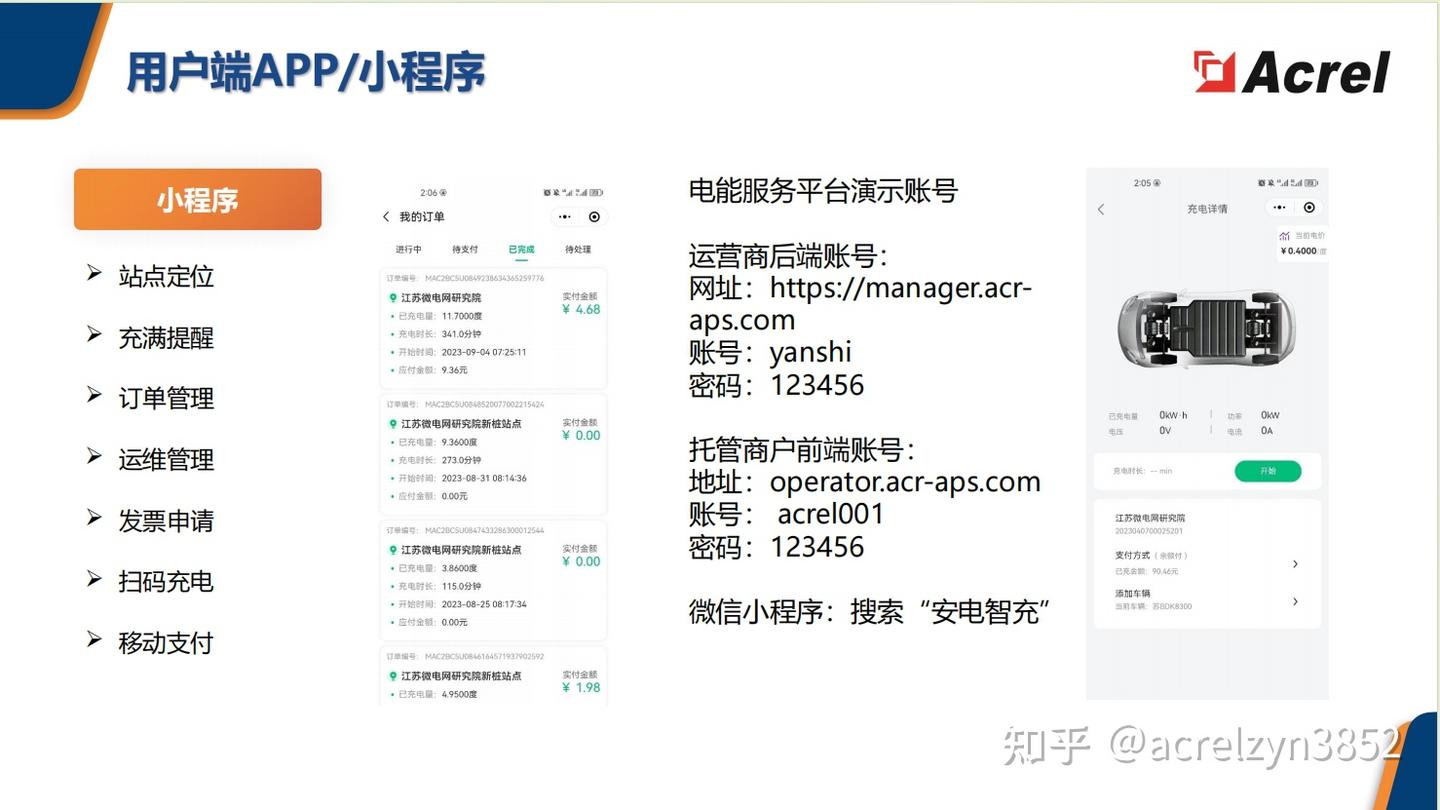Tap back chevron on 充电详情 screen
The width and height of the screenshot is (1440, 810).
pyautogui.click(x=1101, y=209)
